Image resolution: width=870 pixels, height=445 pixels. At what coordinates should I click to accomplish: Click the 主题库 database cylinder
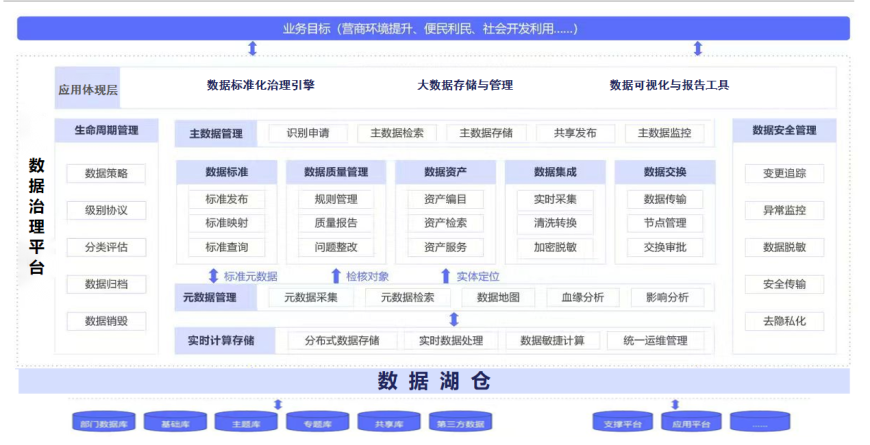[246, 423]
